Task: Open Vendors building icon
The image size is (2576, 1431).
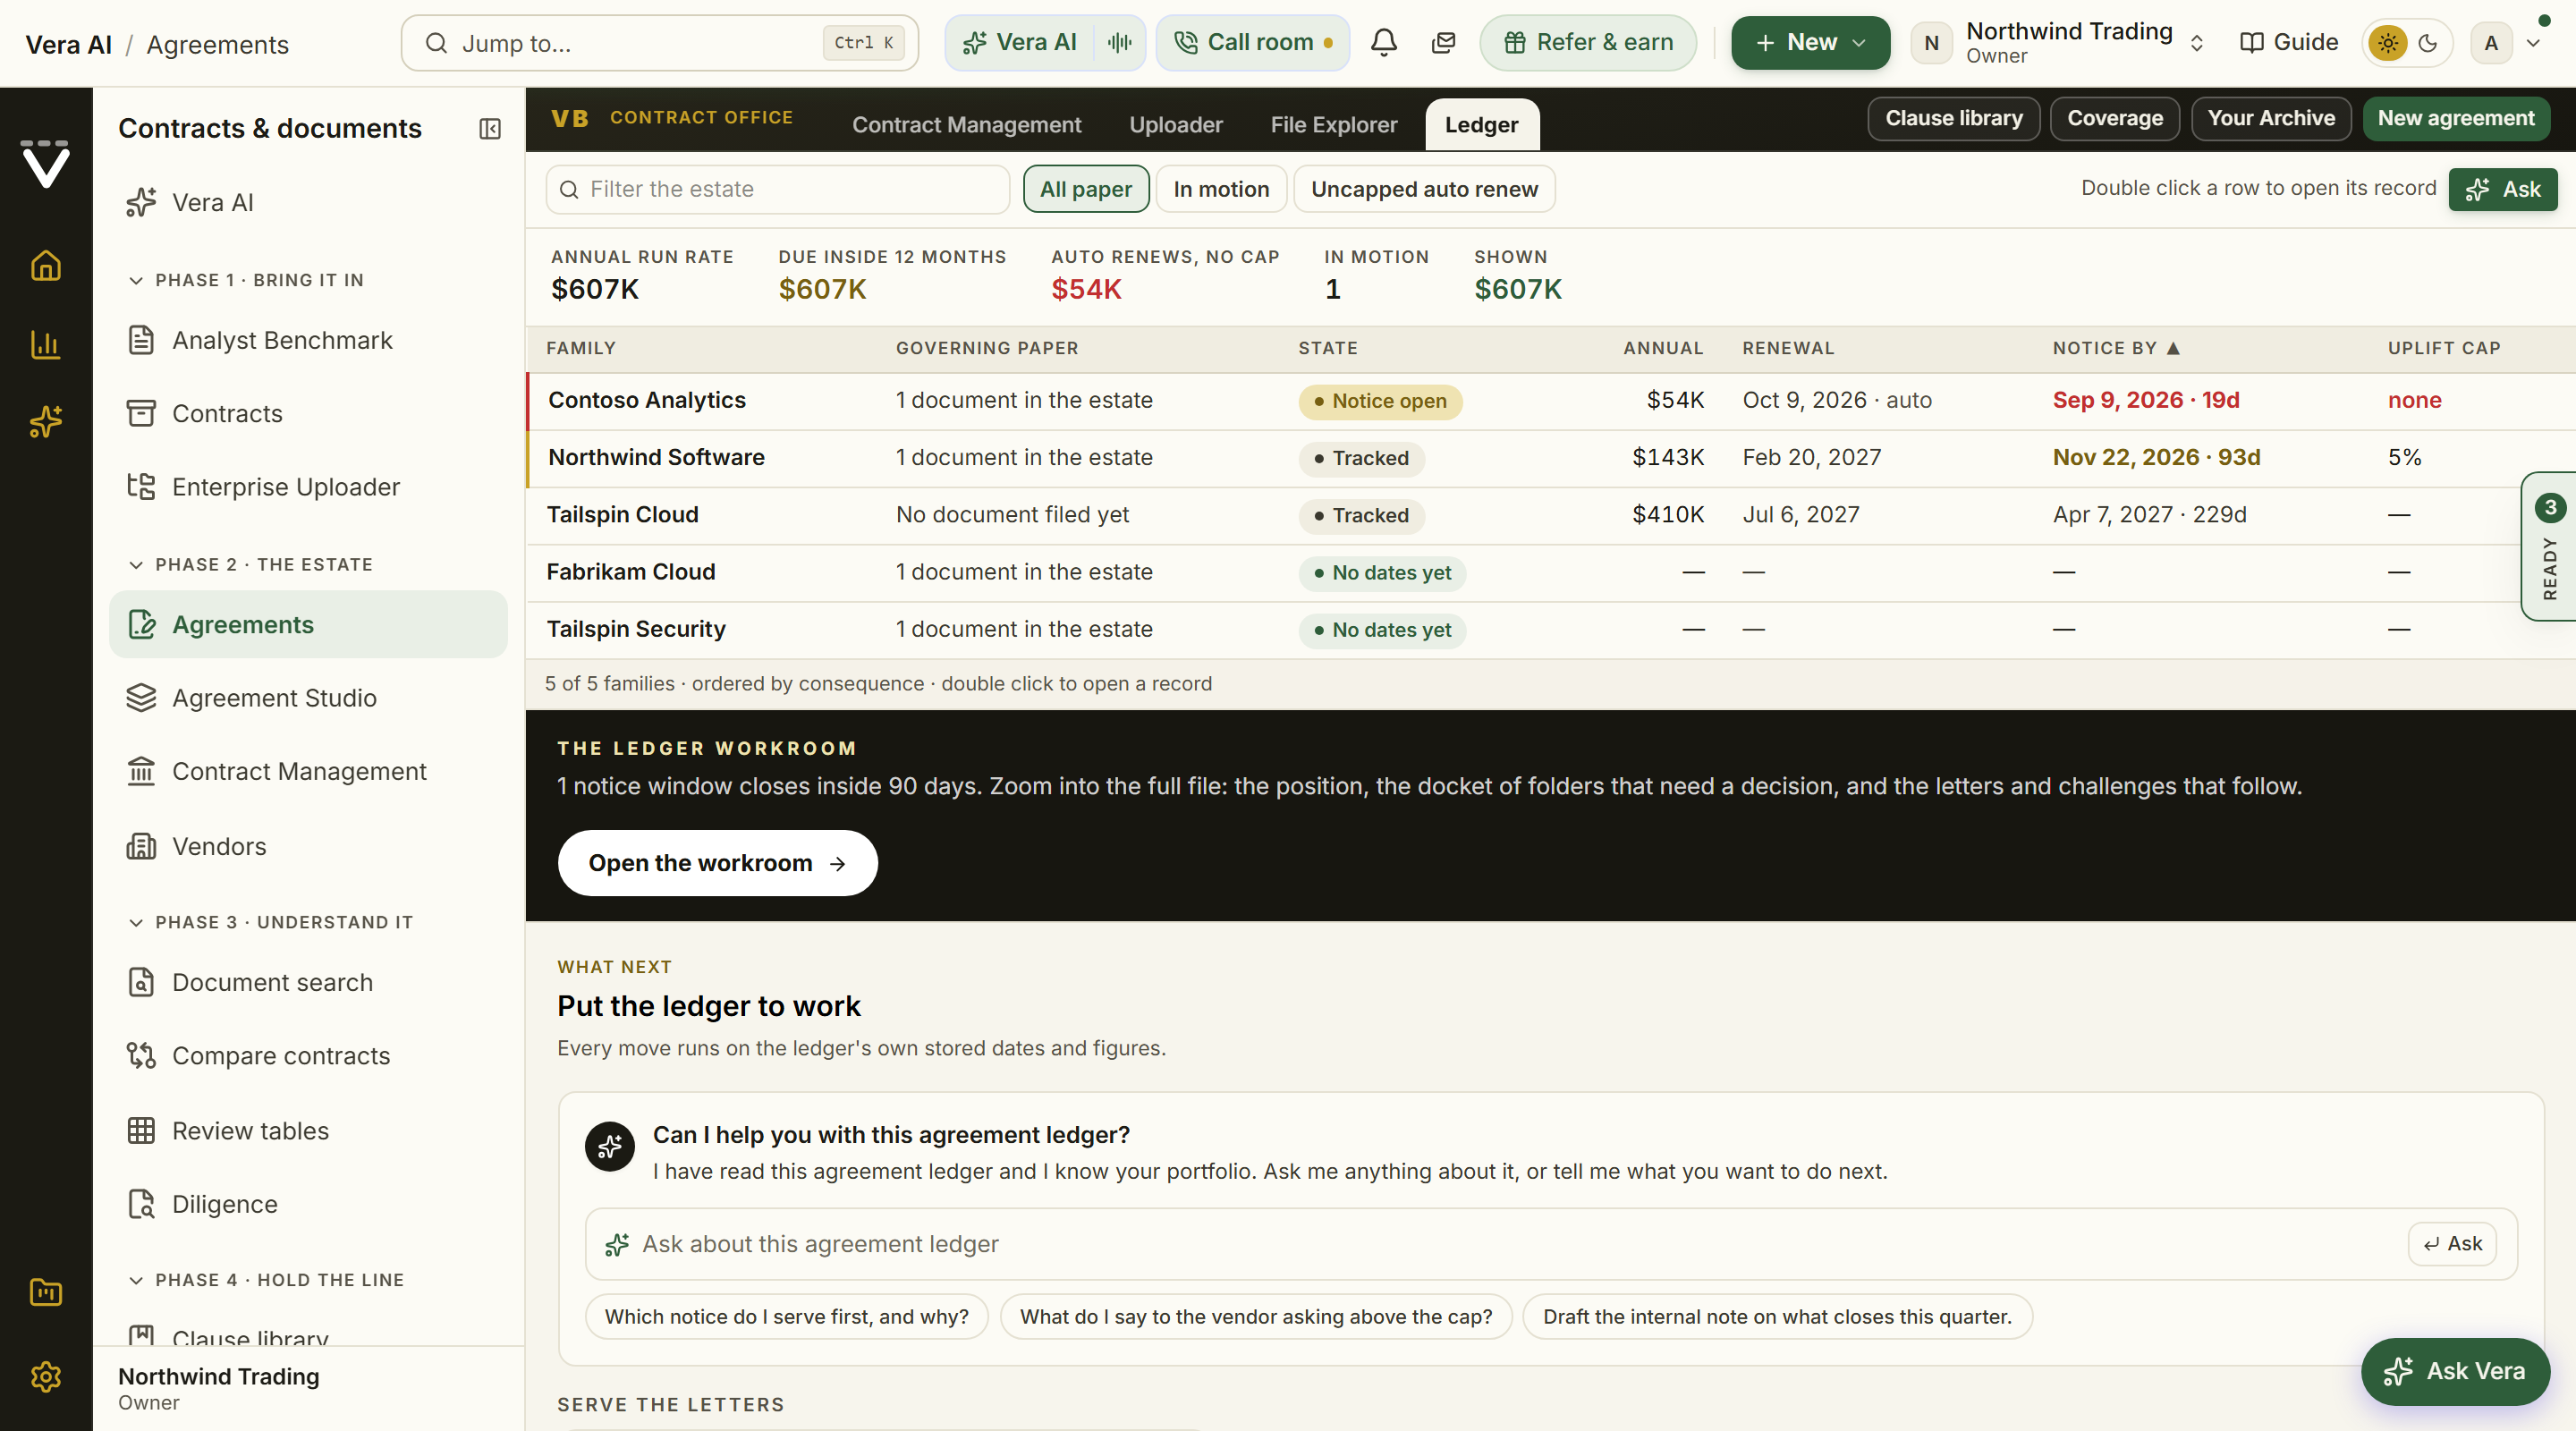Action: 141,846
